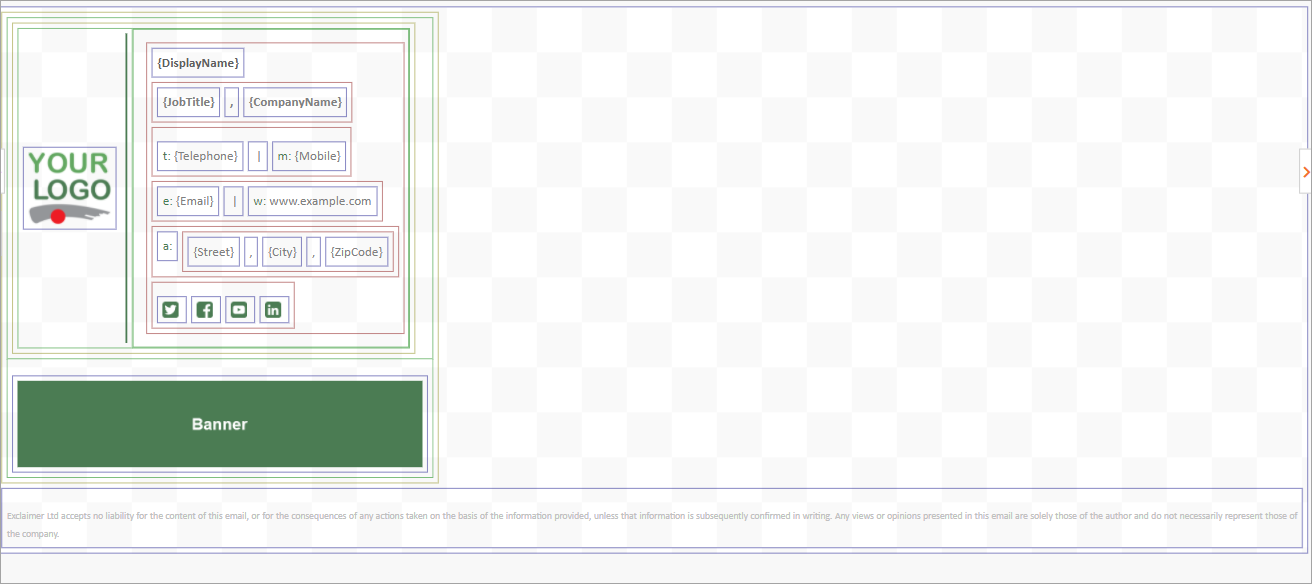Click the t: {Telephone} field
The height and width of the screenshot is (584, 1312).
click(200, 156)
